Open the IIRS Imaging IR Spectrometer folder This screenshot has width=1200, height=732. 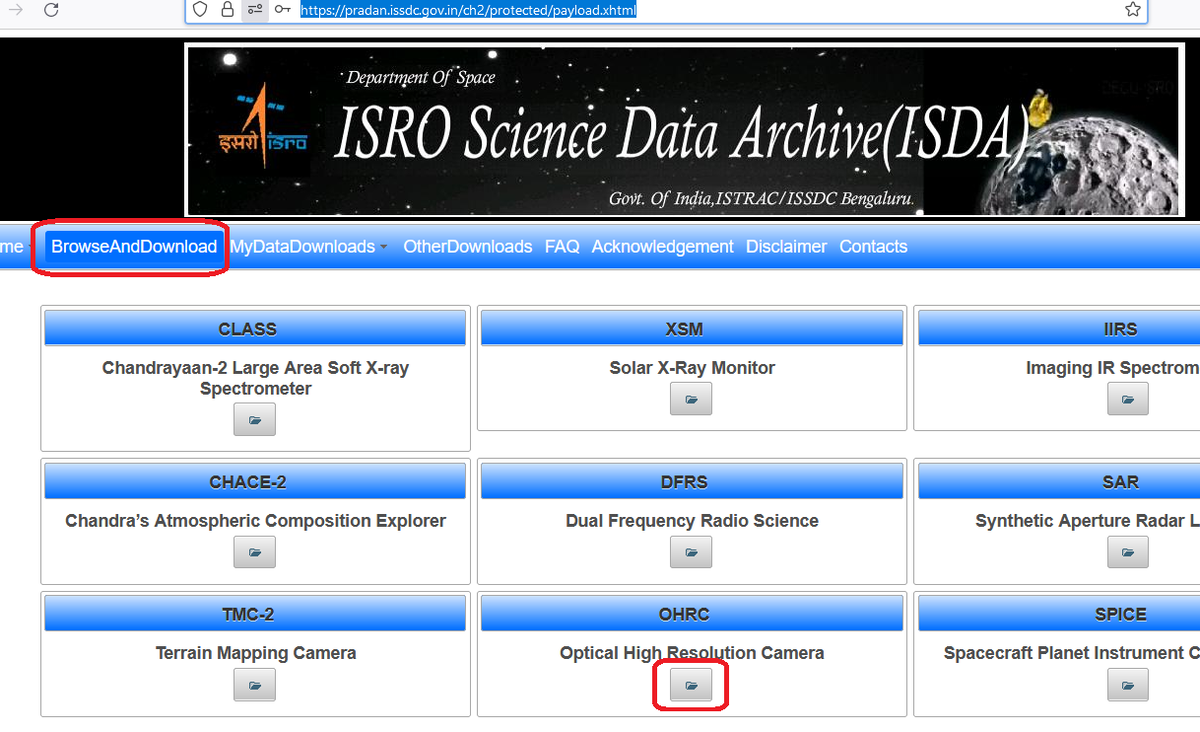[1128, 399]
